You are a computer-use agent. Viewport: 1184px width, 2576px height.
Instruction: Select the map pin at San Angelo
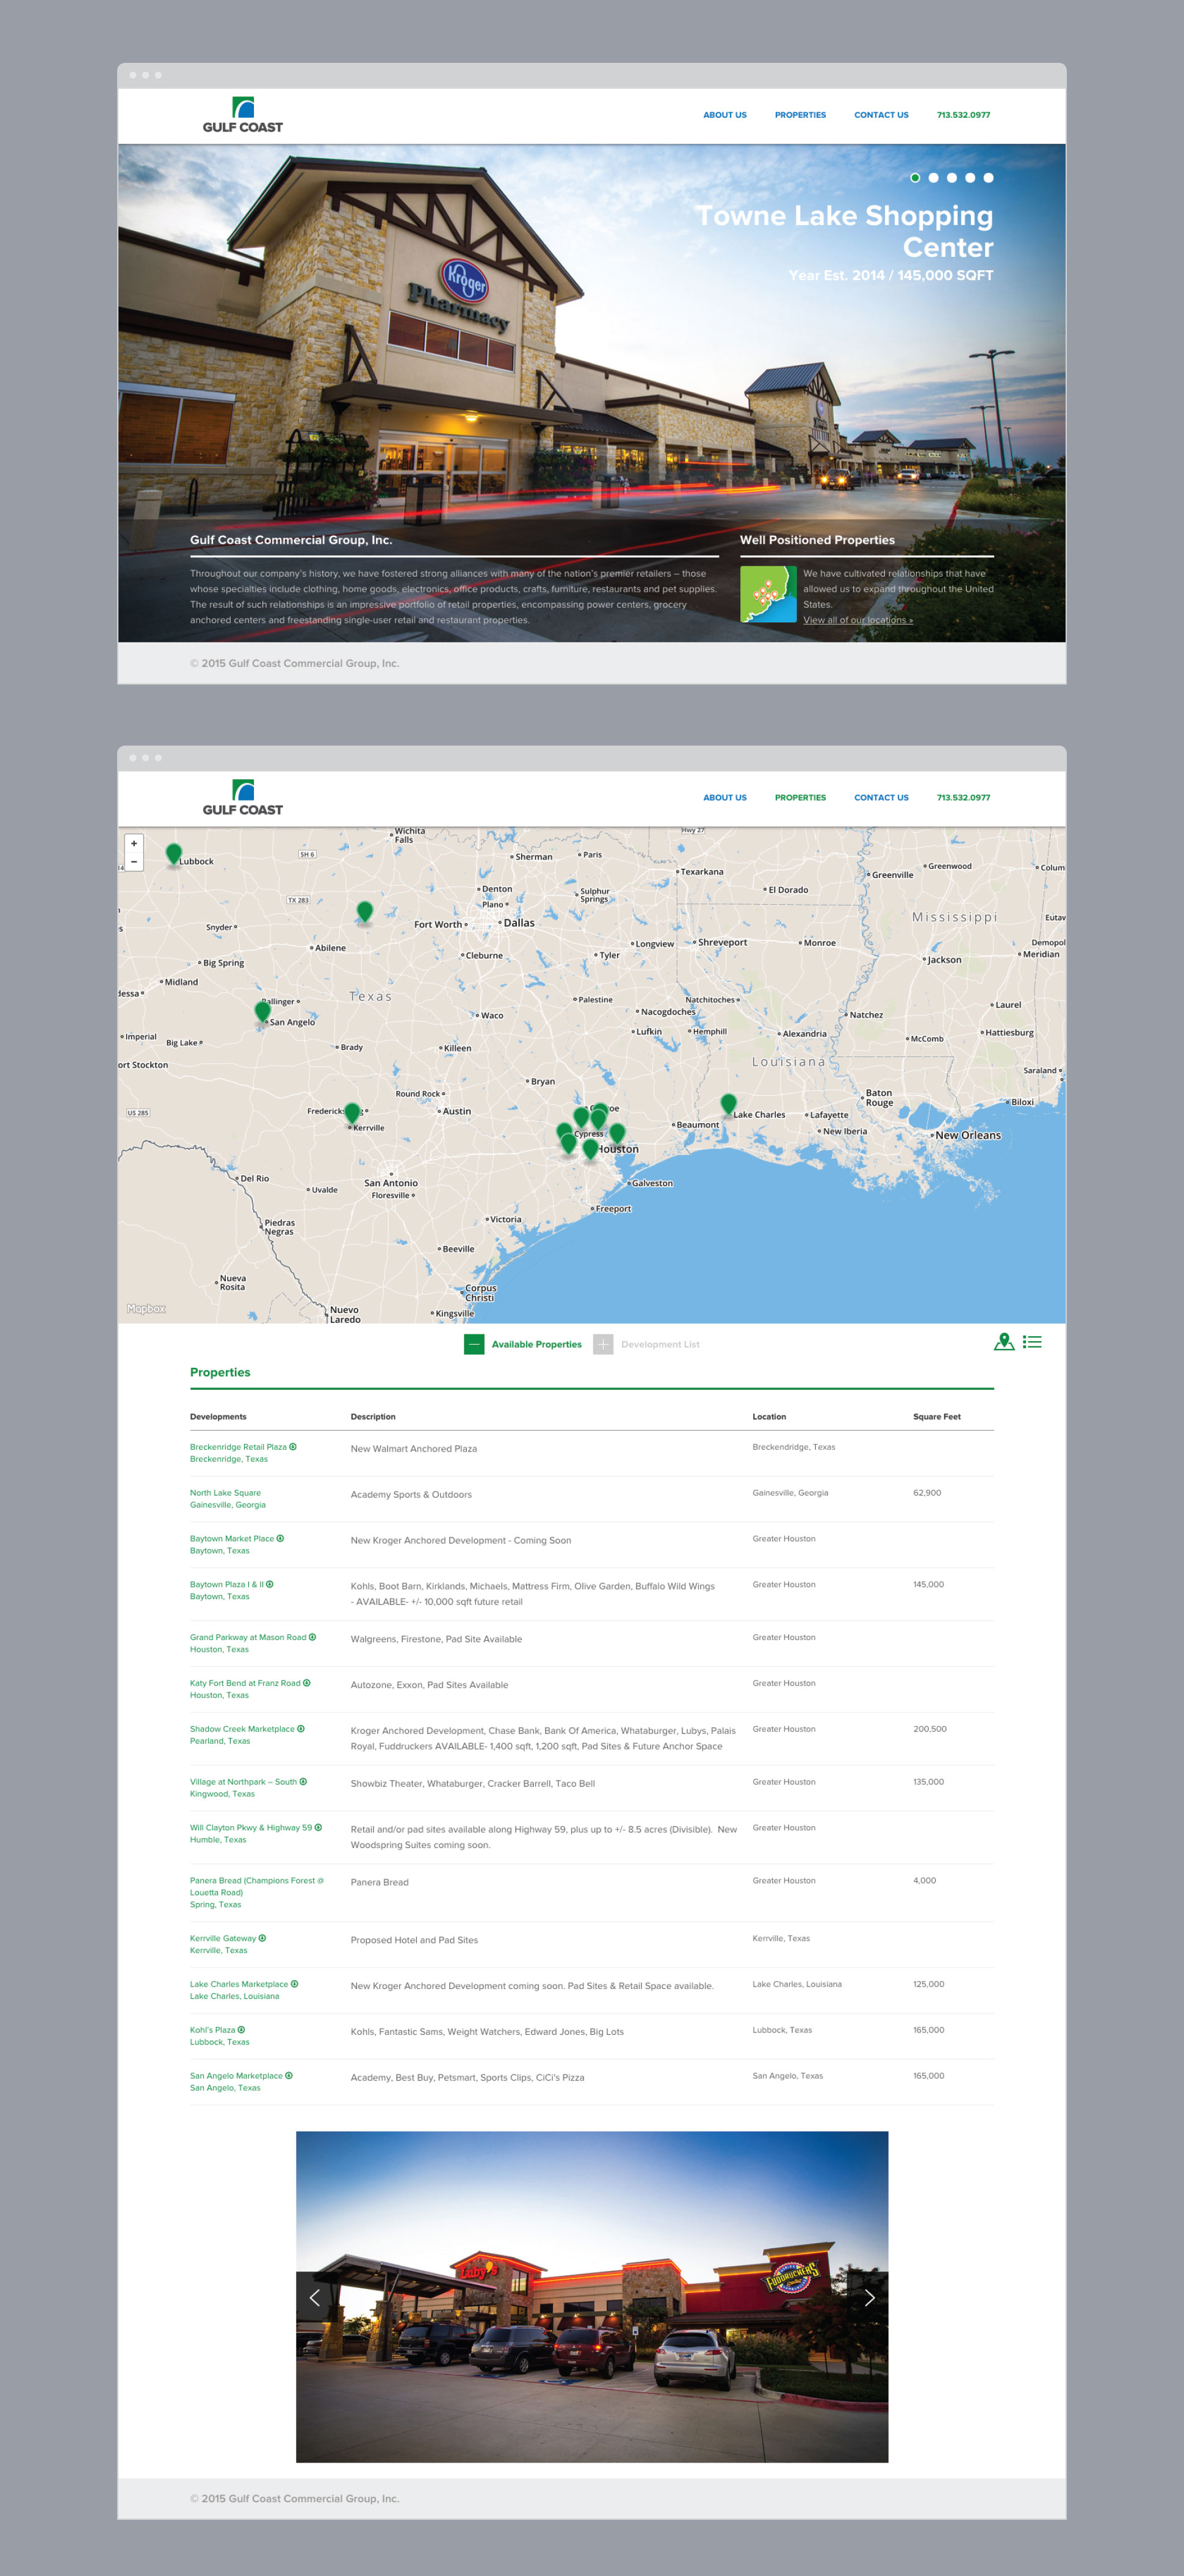(x=262, y=1012)
